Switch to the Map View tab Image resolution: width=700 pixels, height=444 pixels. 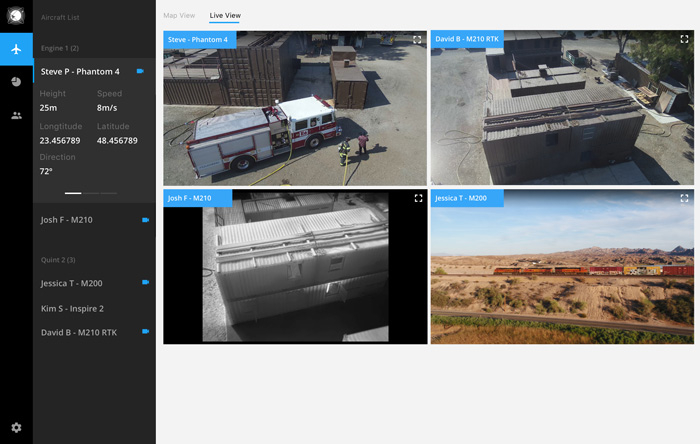click(179, 16)
